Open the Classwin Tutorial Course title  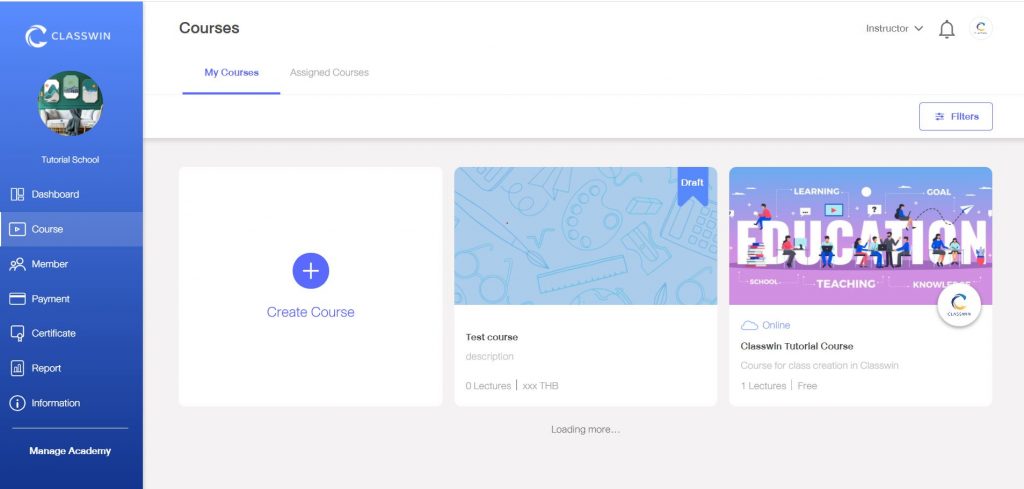[x=796, y=346]
